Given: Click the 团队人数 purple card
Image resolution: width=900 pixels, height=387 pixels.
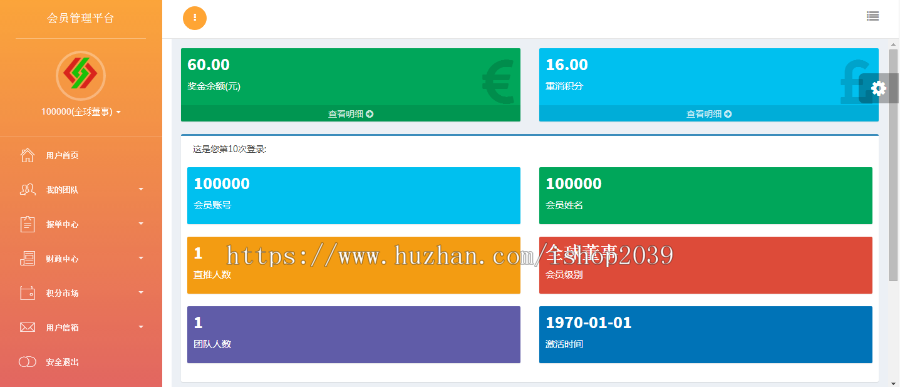Looking at the screenshot, I should point(354,334).
